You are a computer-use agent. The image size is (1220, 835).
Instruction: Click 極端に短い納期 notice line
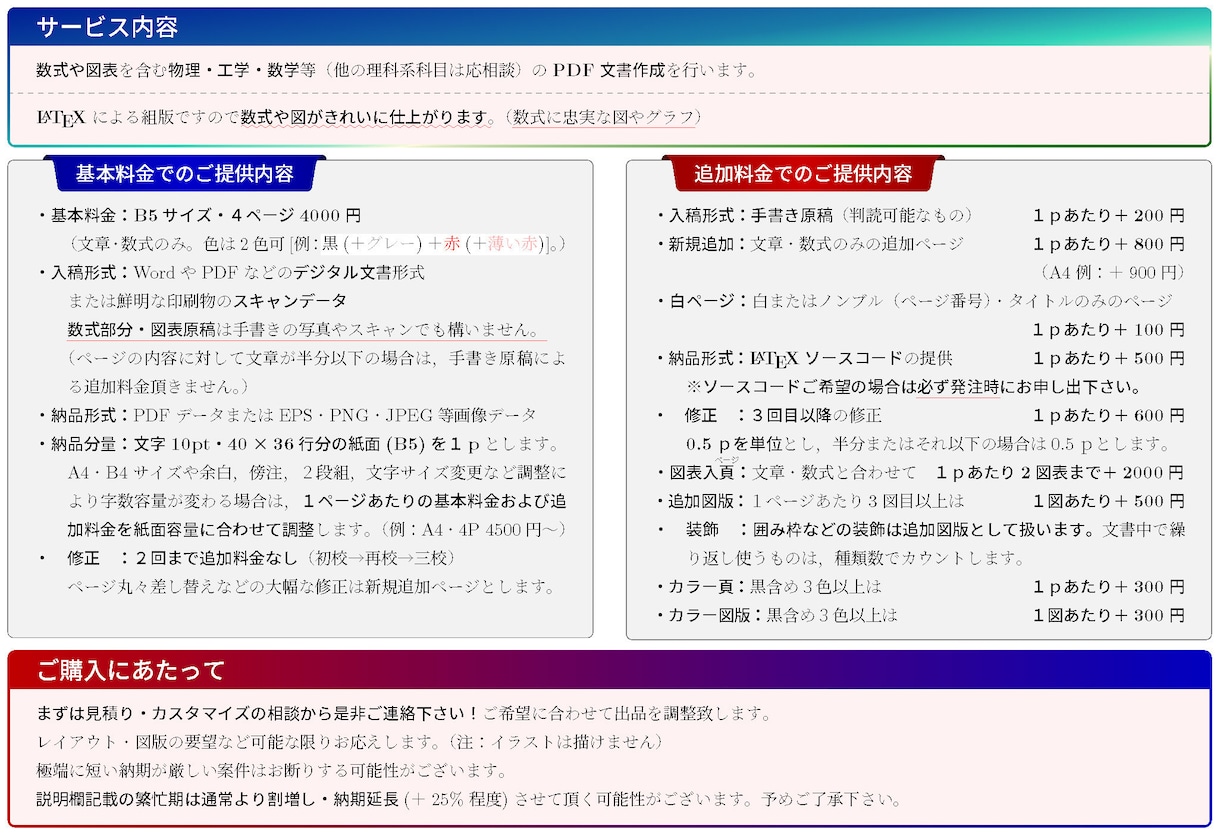(272, 771)
